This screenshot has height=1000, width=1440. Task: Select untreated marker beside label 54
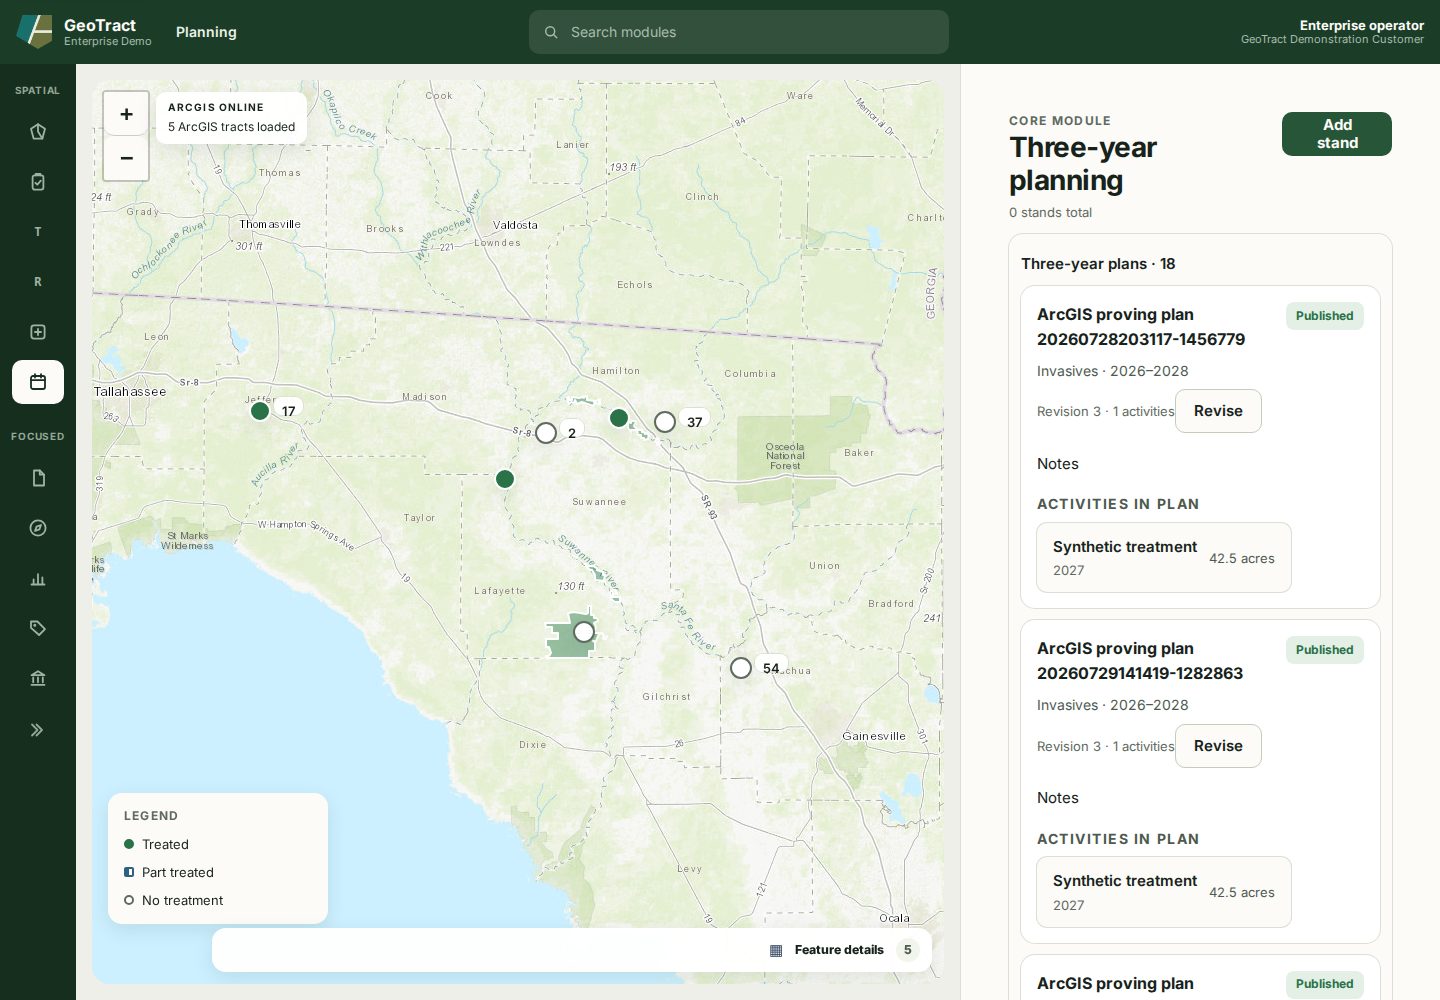pos(741,668)
